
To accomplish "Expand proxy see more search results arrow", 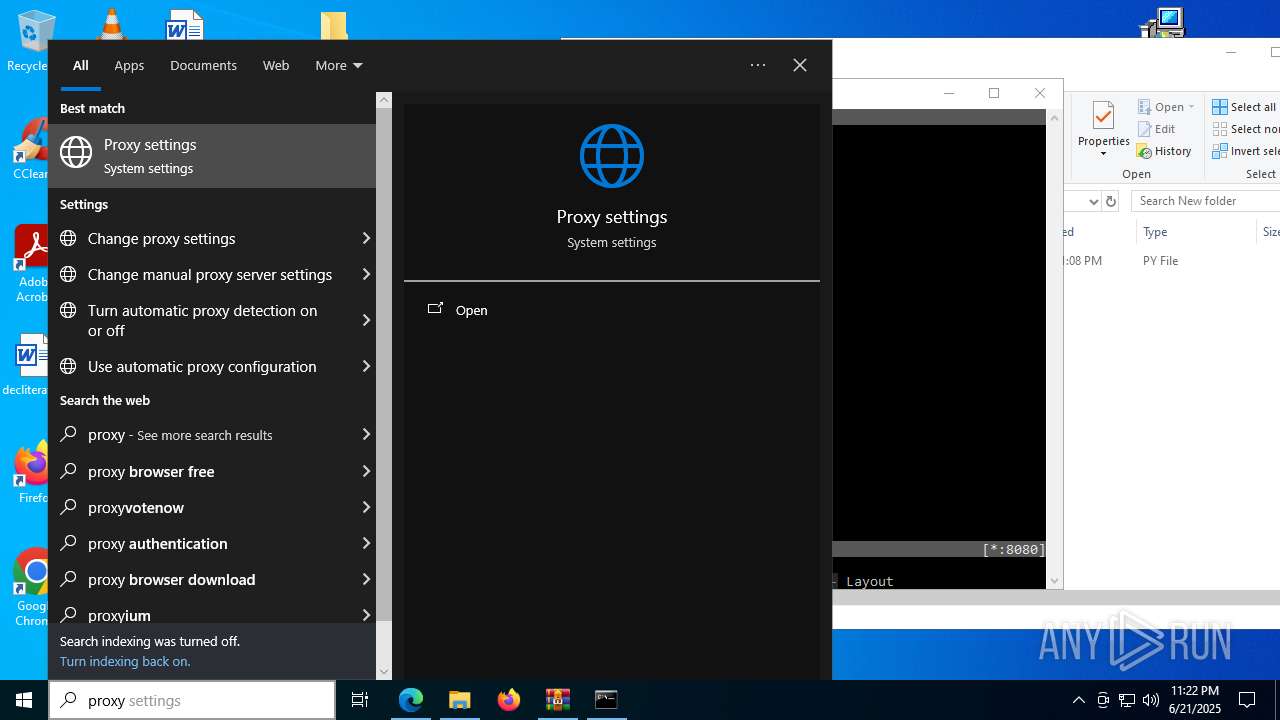I will 366,434.
